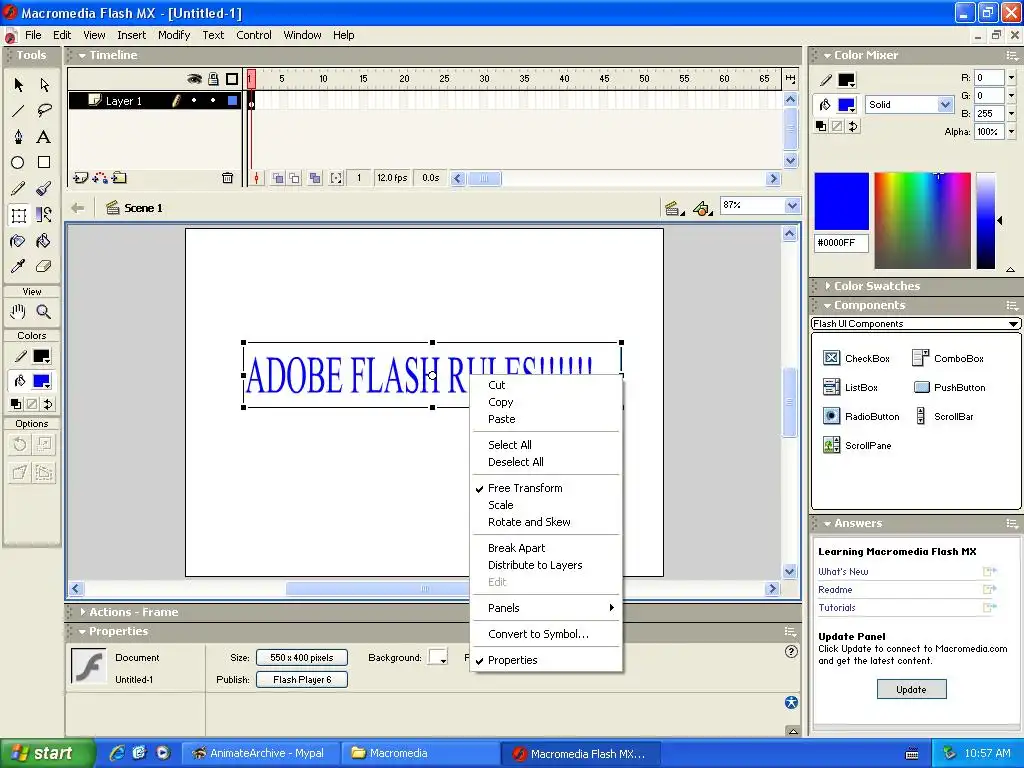Select the Ink Bottle tool

18,241
